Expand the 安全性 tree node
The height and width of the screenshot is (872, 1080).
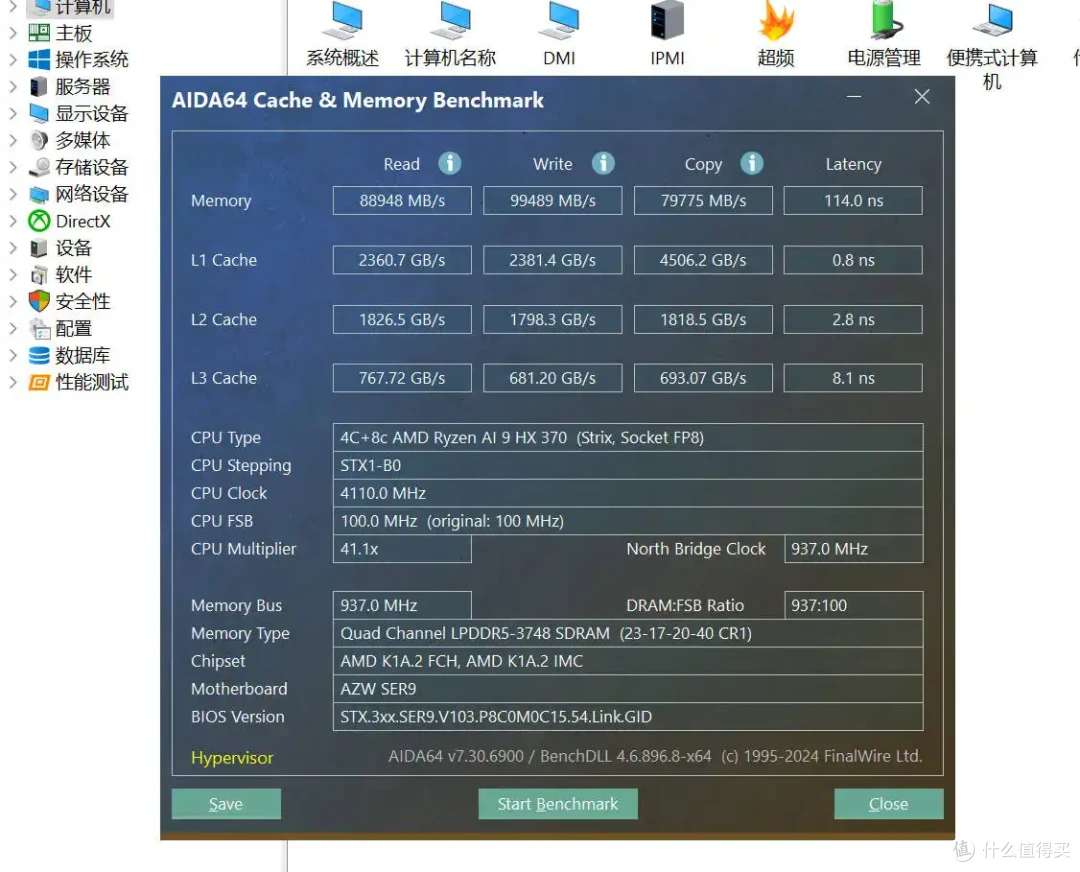click(12, 301)
